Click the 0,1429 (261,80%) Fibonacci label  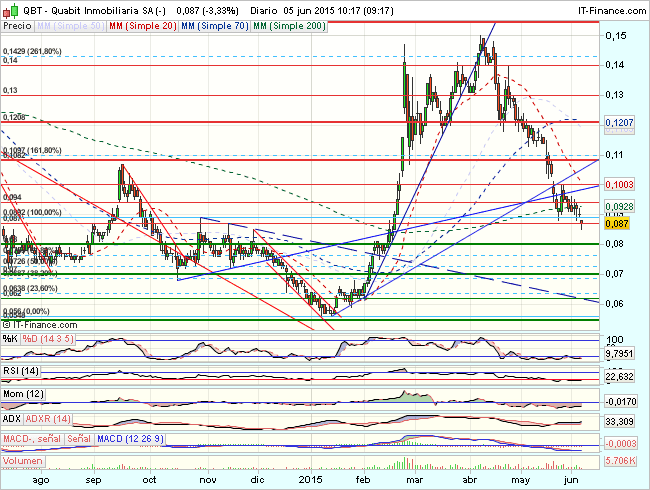pyautogui.click(x=32, y=51)
